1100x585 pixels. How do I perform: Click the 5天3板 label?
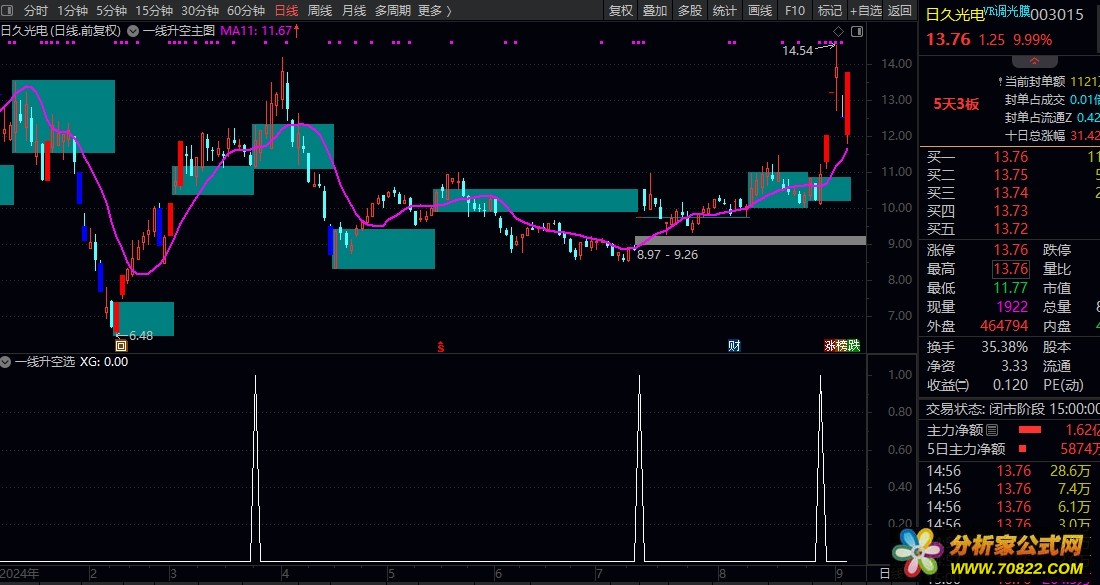(955, 105)
